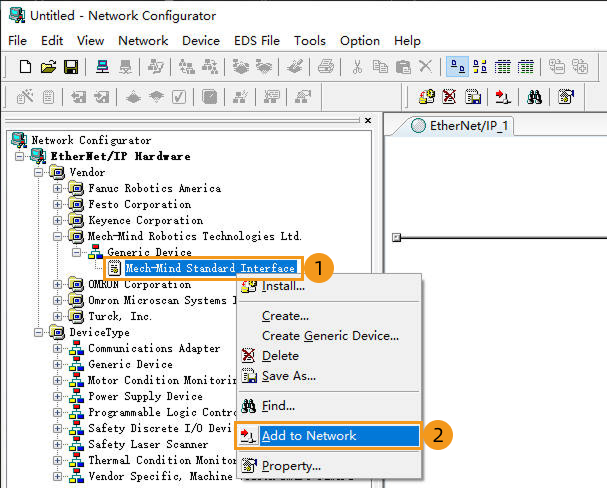Viewport: 607px width, 488px height.
Task: Click the Install EDS toolbar icon
Action: [x=427, y=96]
